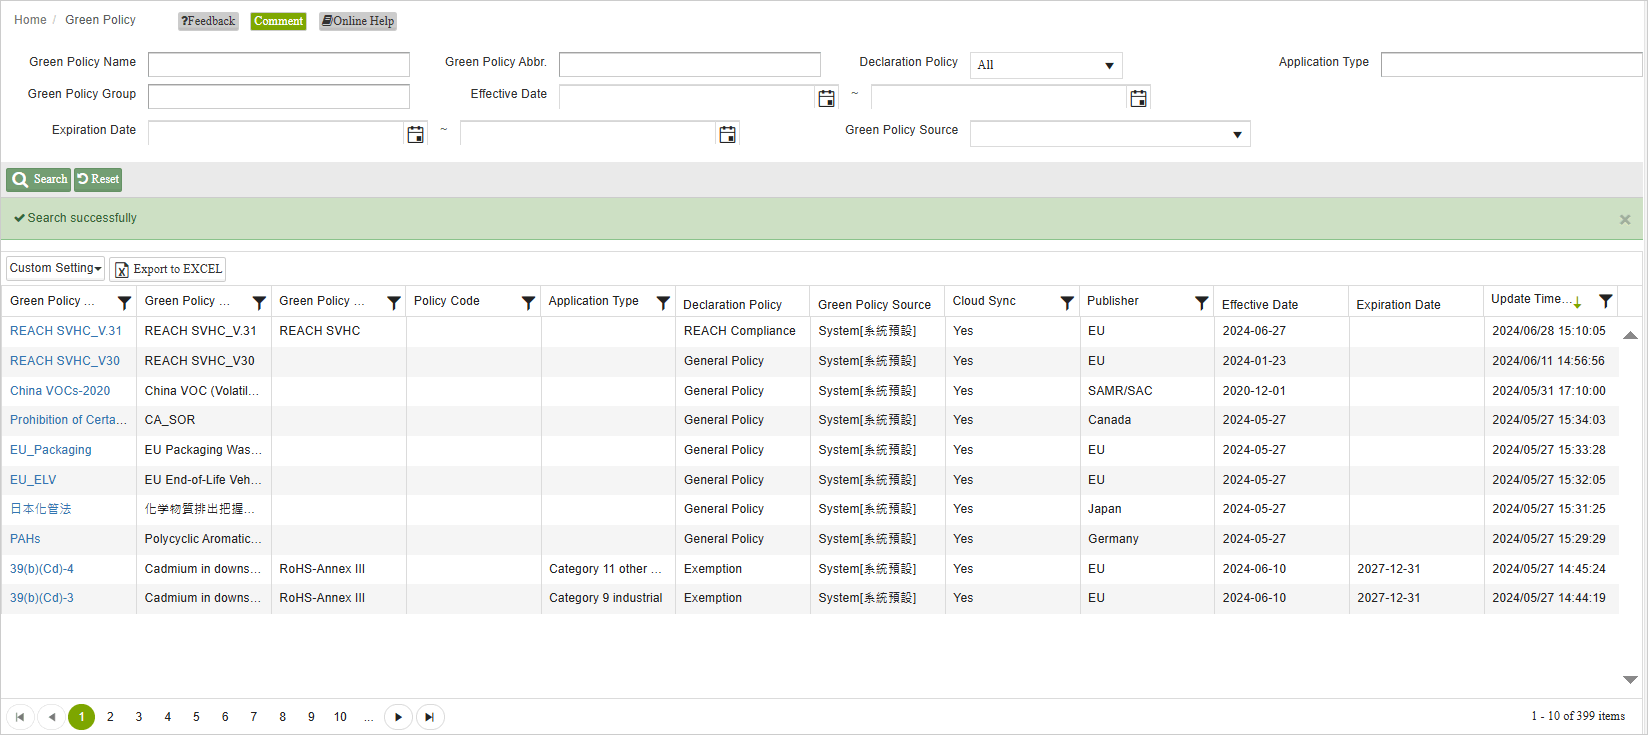Open the Prohibition of Certa... policy link
Image resolution: width=1648 pixels, height=735 pixels.
coord(68,420)
